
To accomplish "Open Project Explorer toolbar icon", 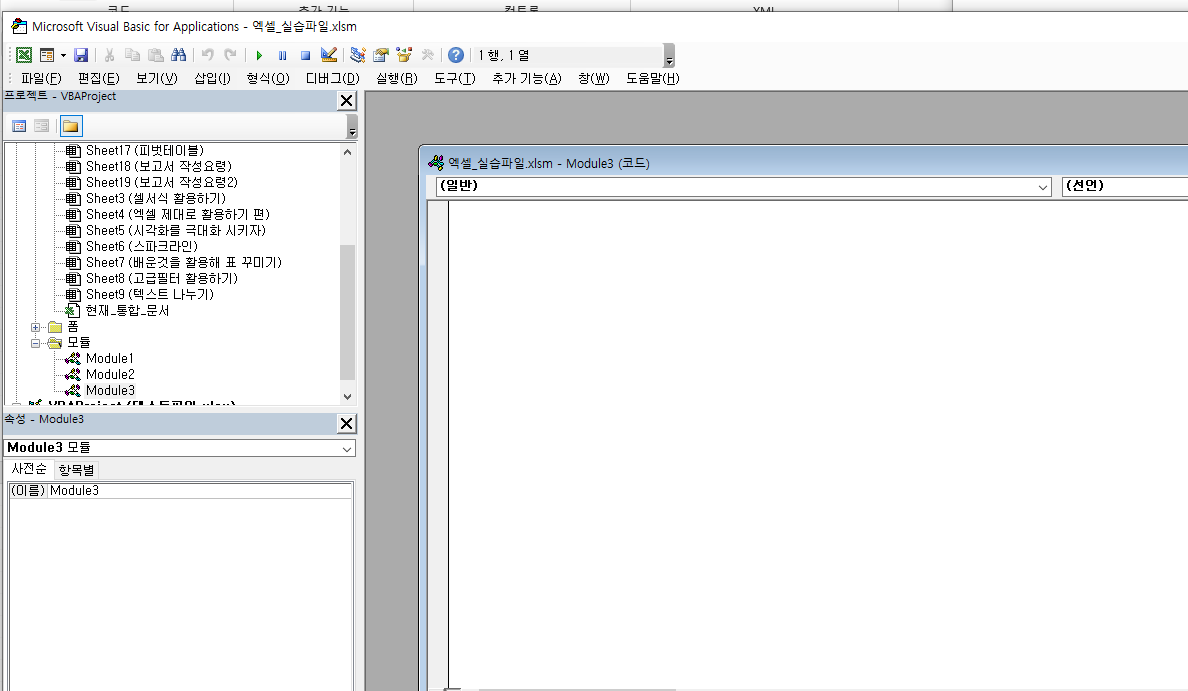I will click(358, 55).
